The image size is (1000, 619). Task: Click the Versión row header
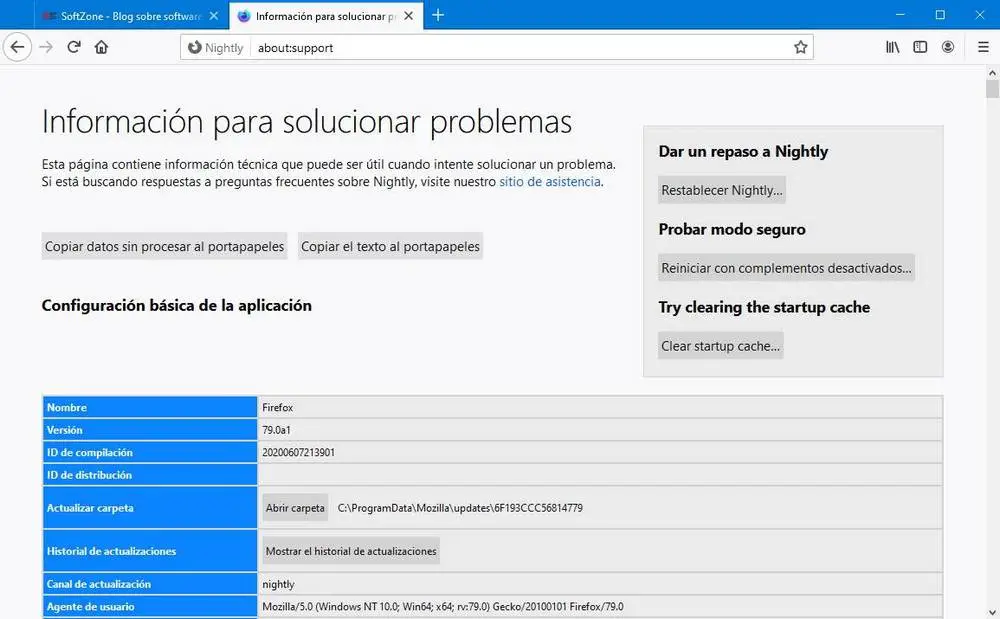coord(150,430)
